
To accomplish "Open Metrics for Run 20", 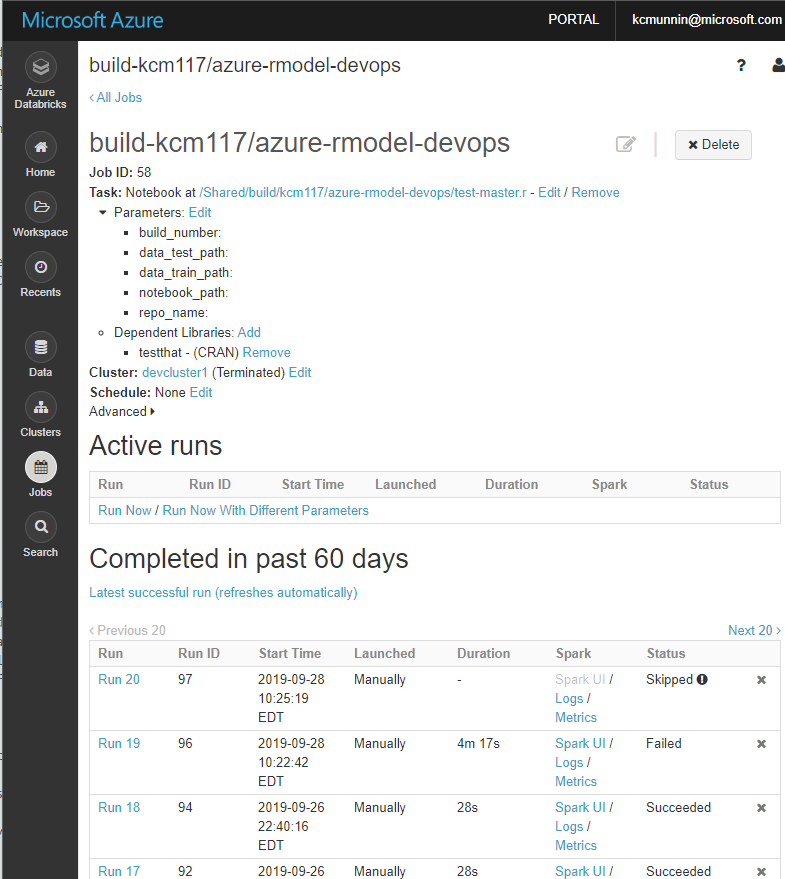I will (576, 718).
